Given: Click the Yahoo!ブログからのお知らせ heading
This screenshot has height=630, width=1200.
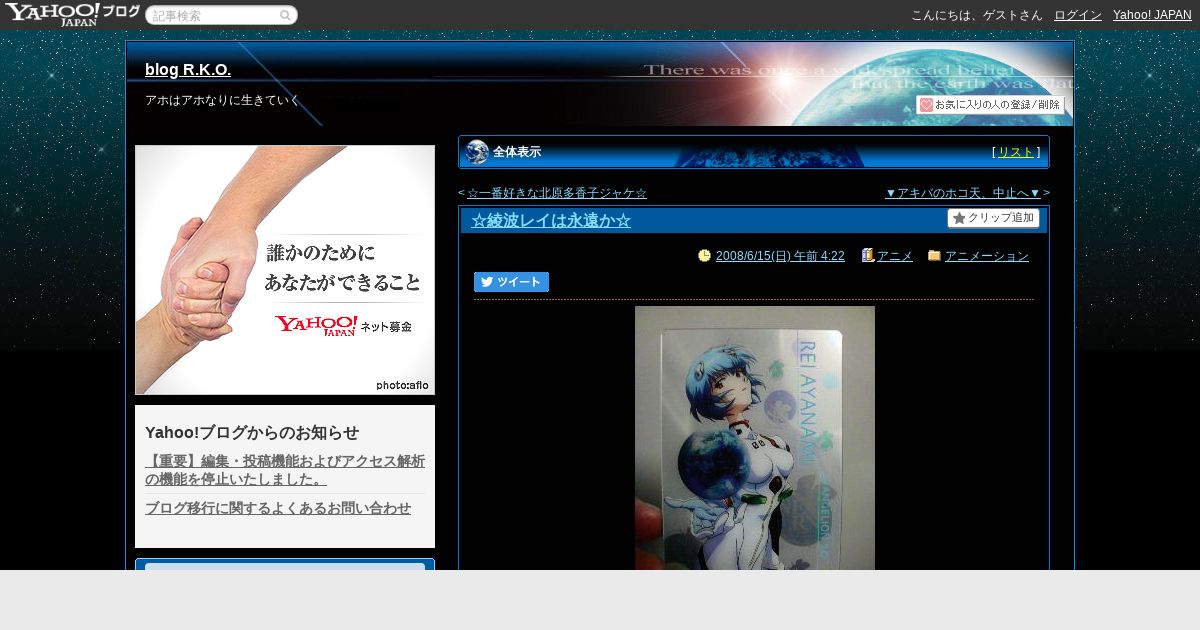Looking at the screenshot, I should tap(252, 432).
